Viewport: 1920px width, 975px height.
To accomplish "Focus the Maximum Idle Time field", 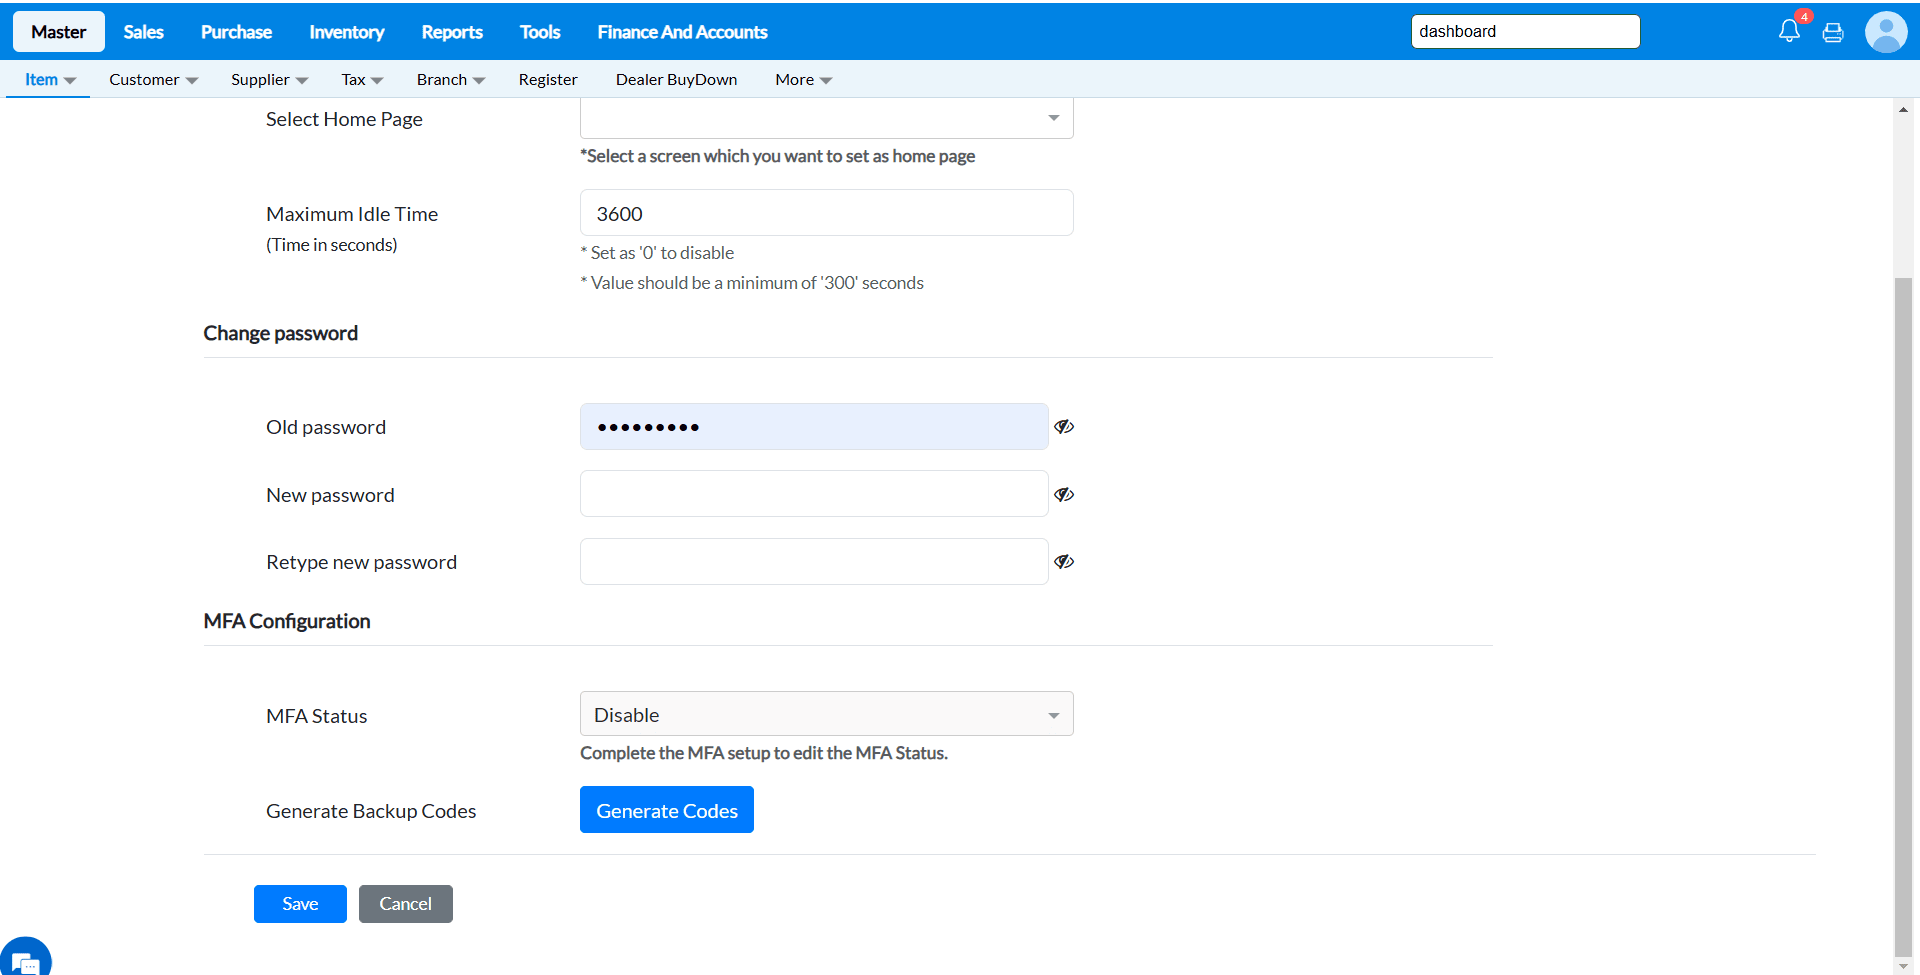I will (x=826, y=214).
